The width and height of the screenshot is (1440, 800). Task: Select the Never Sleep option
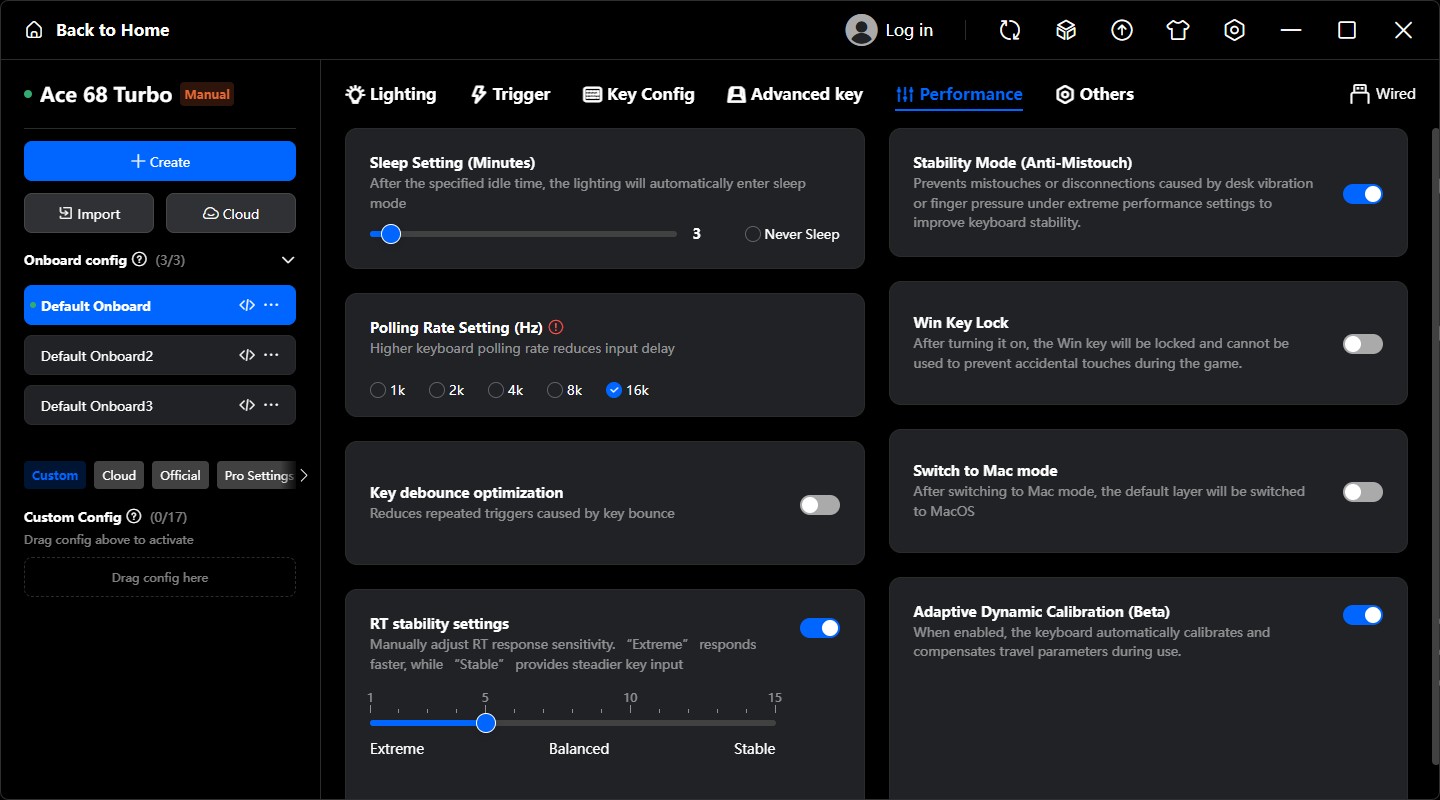click(x=792, y=234)
